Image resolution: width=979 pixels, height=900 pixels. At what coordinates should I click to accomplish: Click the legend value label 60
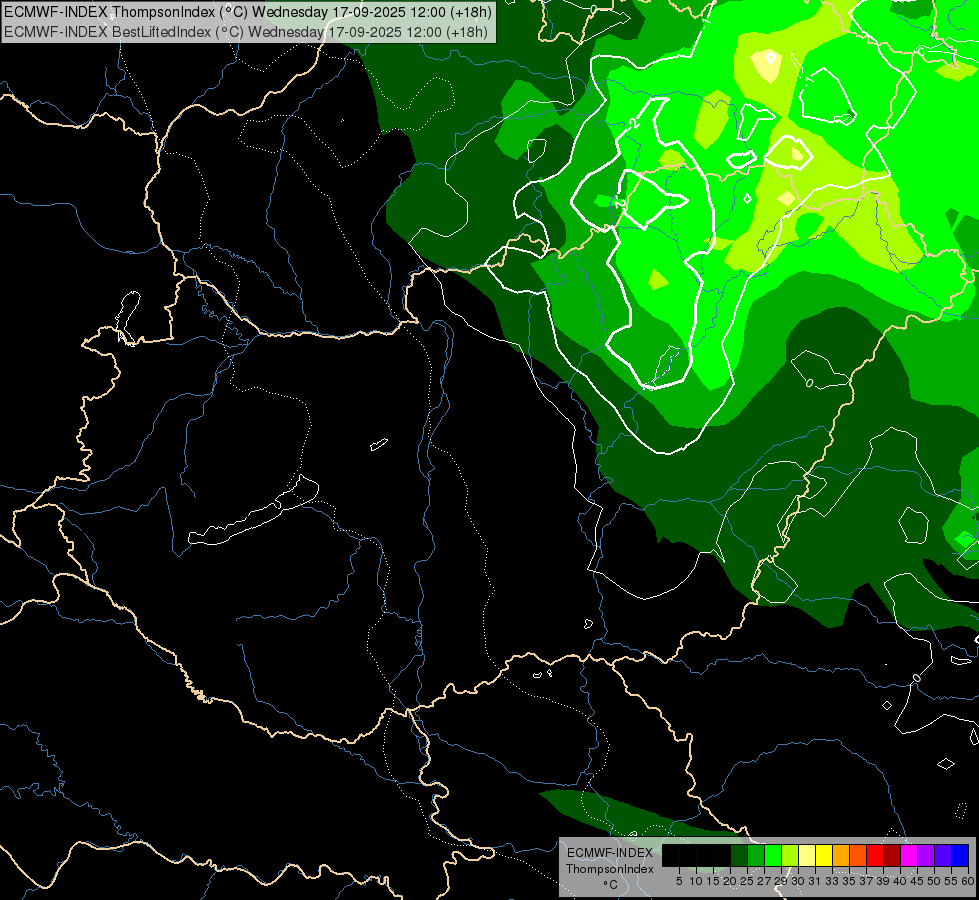(968, 881)
